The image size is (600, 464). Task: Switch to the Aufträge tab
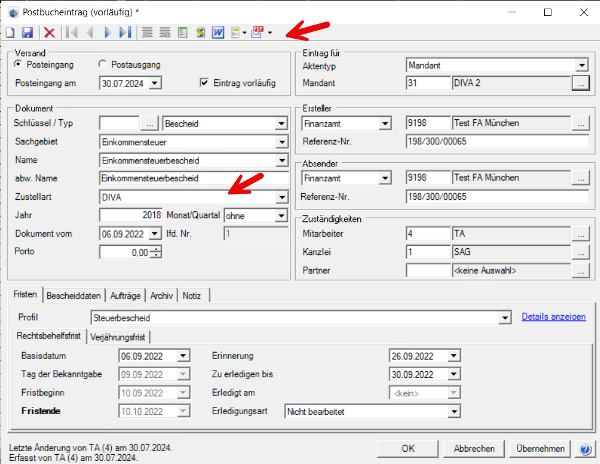126,296
